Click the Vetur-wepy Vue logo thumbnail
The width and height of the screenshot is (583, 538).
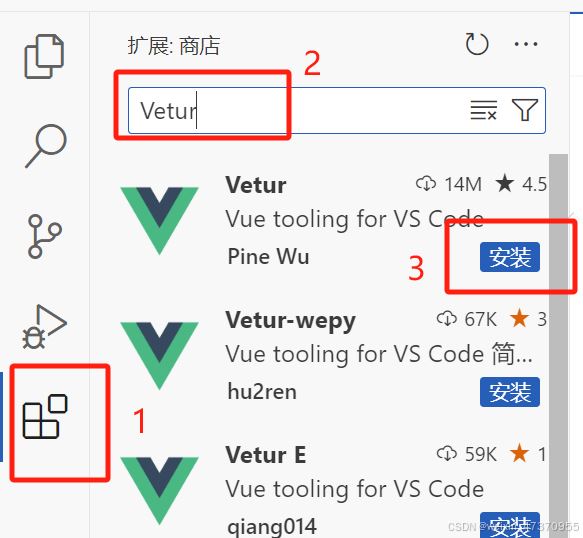[x=160, y=356]
